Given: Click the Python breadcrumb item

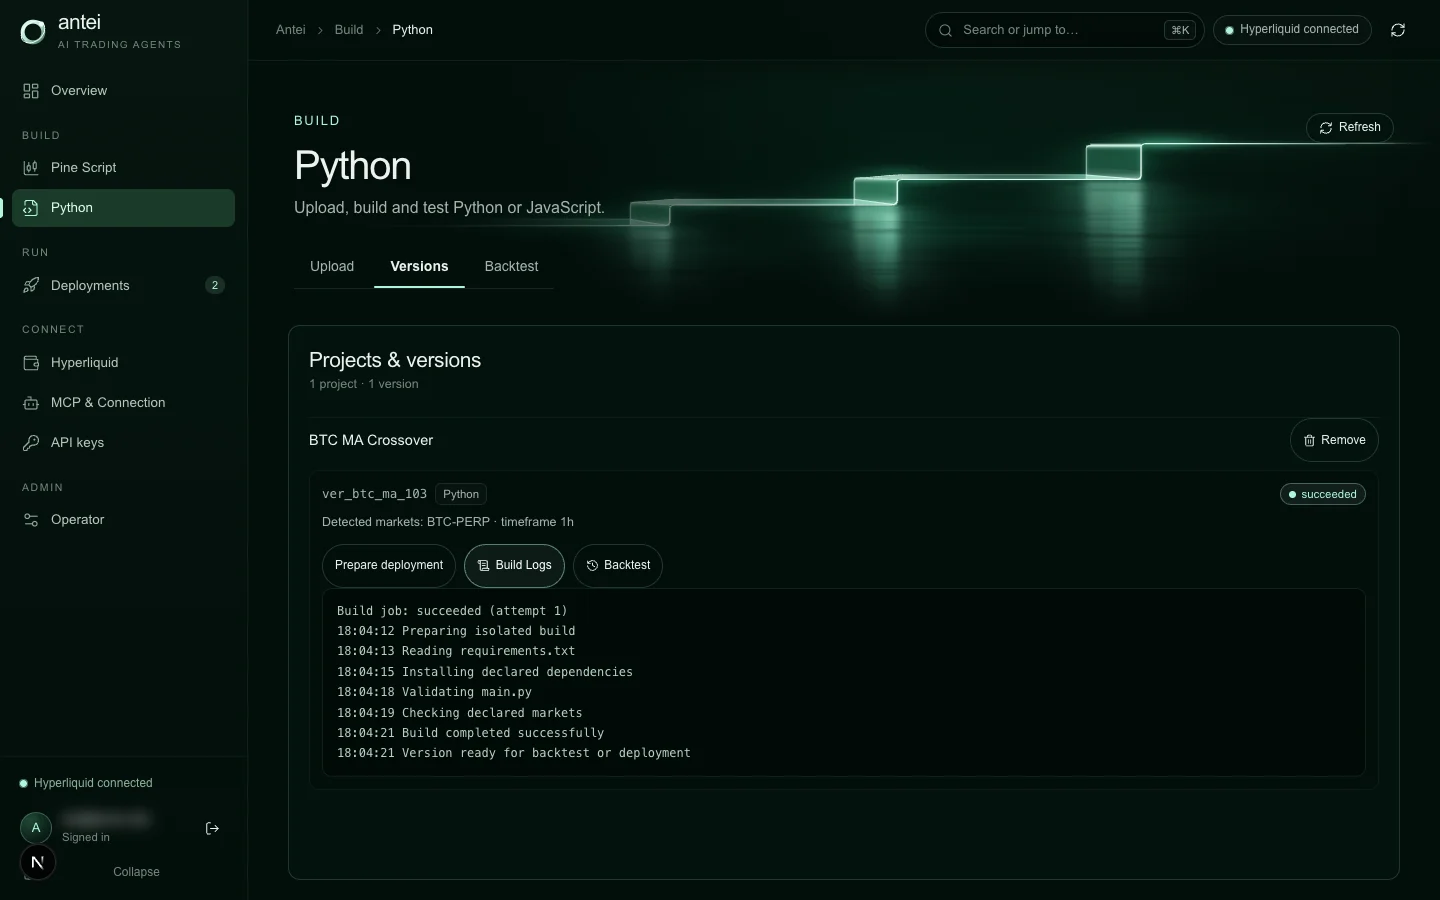Looking at the screenshot, I should click(413, 30).
